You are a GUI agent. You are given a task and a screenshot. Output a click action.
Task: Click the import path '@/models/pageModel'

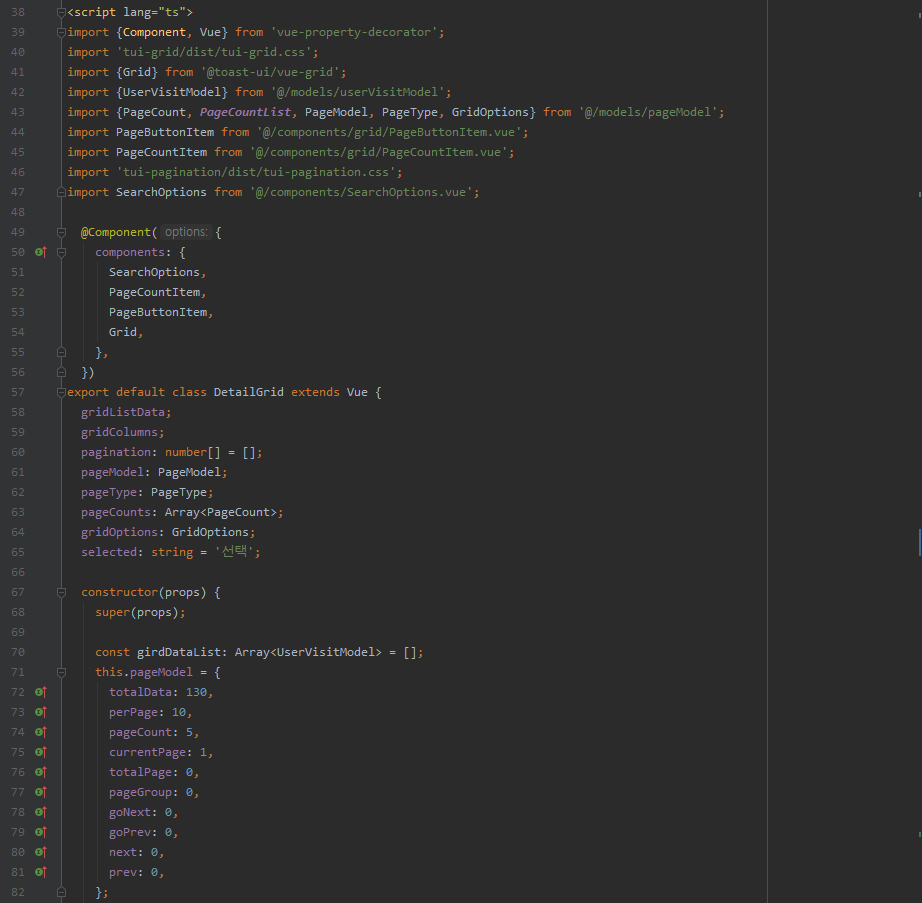648,111
